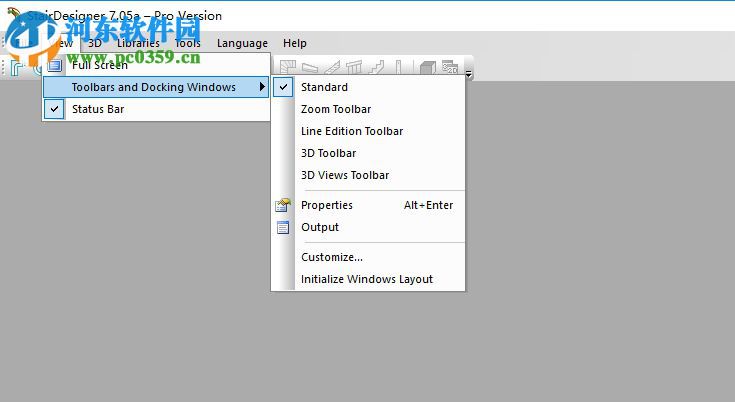
Task: Select the stair side-profile toolbar icon
Action: (x=376, y=67)
